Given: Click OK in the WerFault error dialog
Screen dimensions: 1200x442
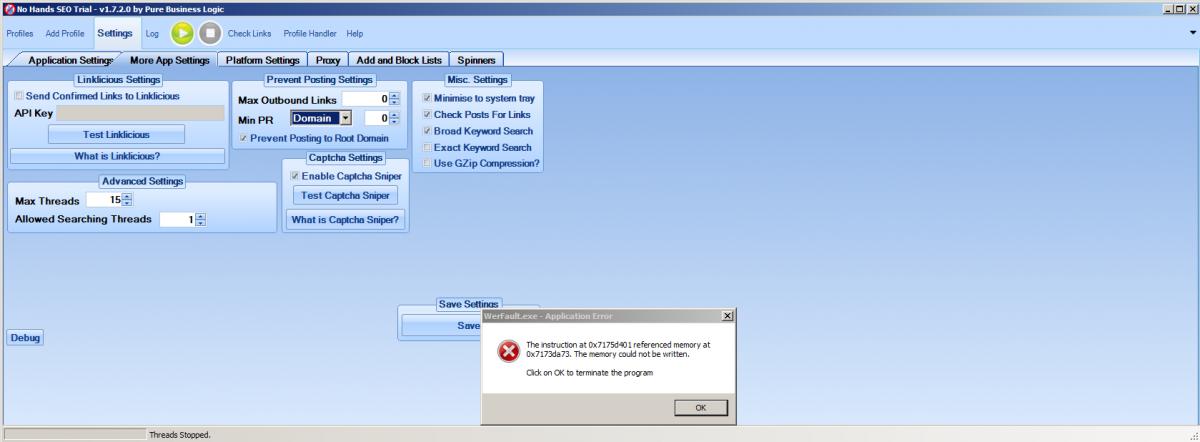Looking at the screenshot, I should pyautogui.click(x=700, y=407).
